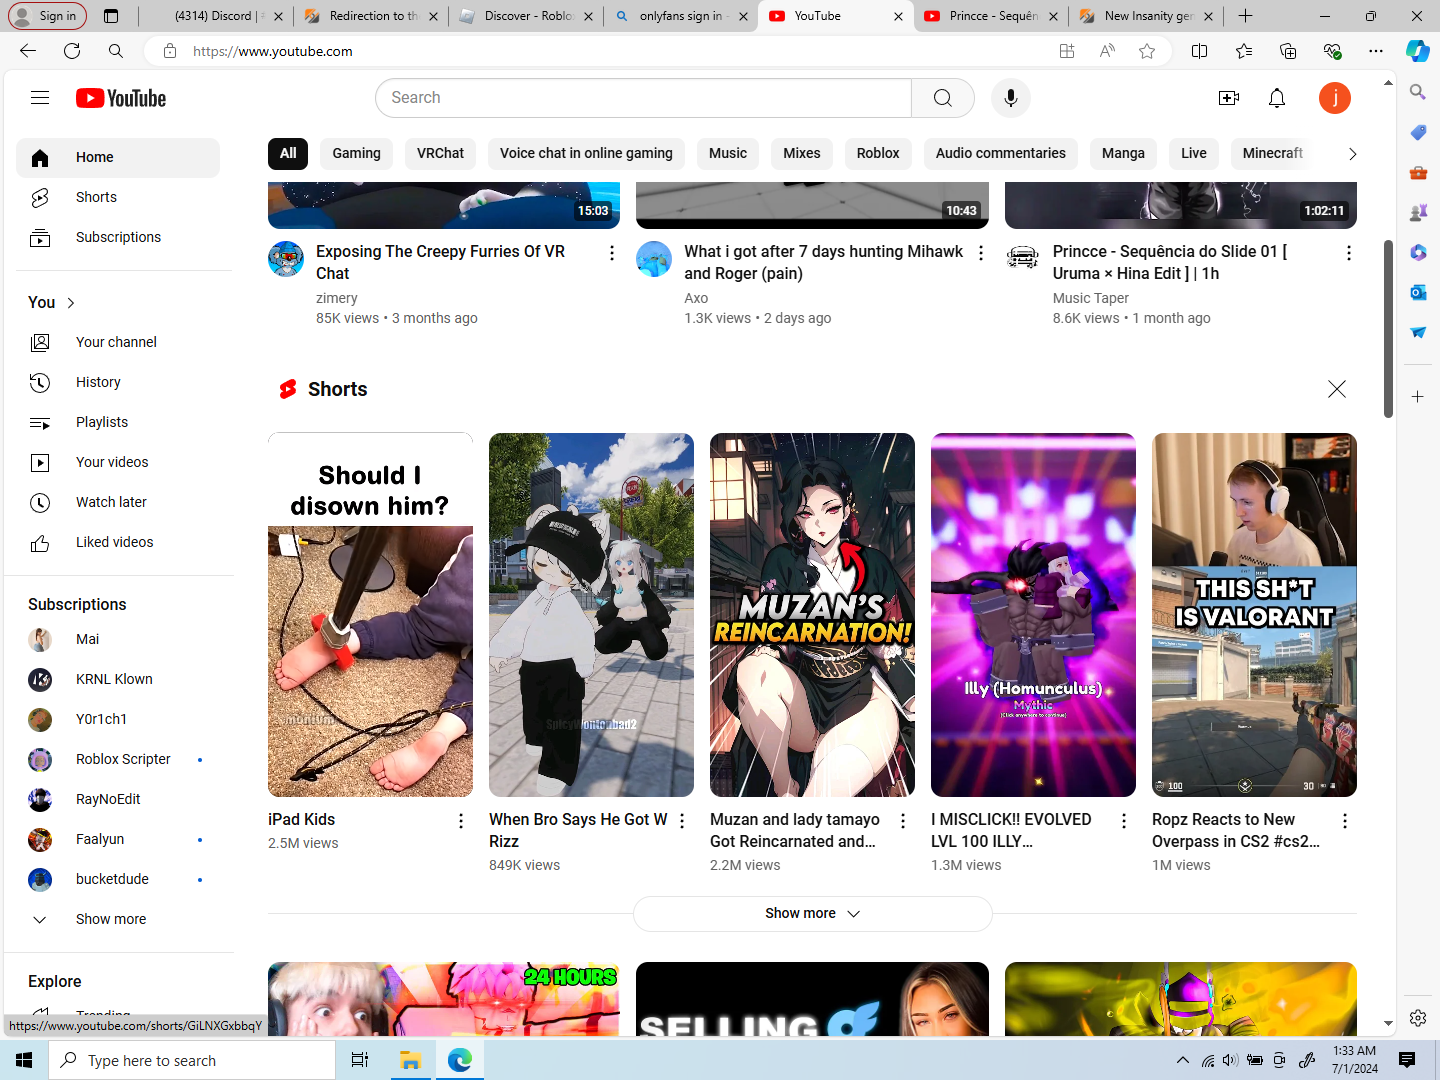Open more options for Ropz Reacts short
Screen dimensions: 1440x1080
[1345, 821]
